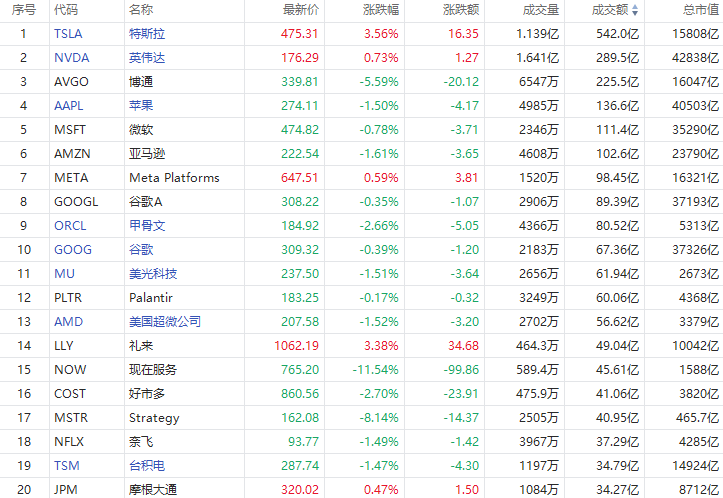Open the AAPL code link
Image resolution: width=723 pixels, height=498 pixels.
pyautogui.click(x=70, y=105)
